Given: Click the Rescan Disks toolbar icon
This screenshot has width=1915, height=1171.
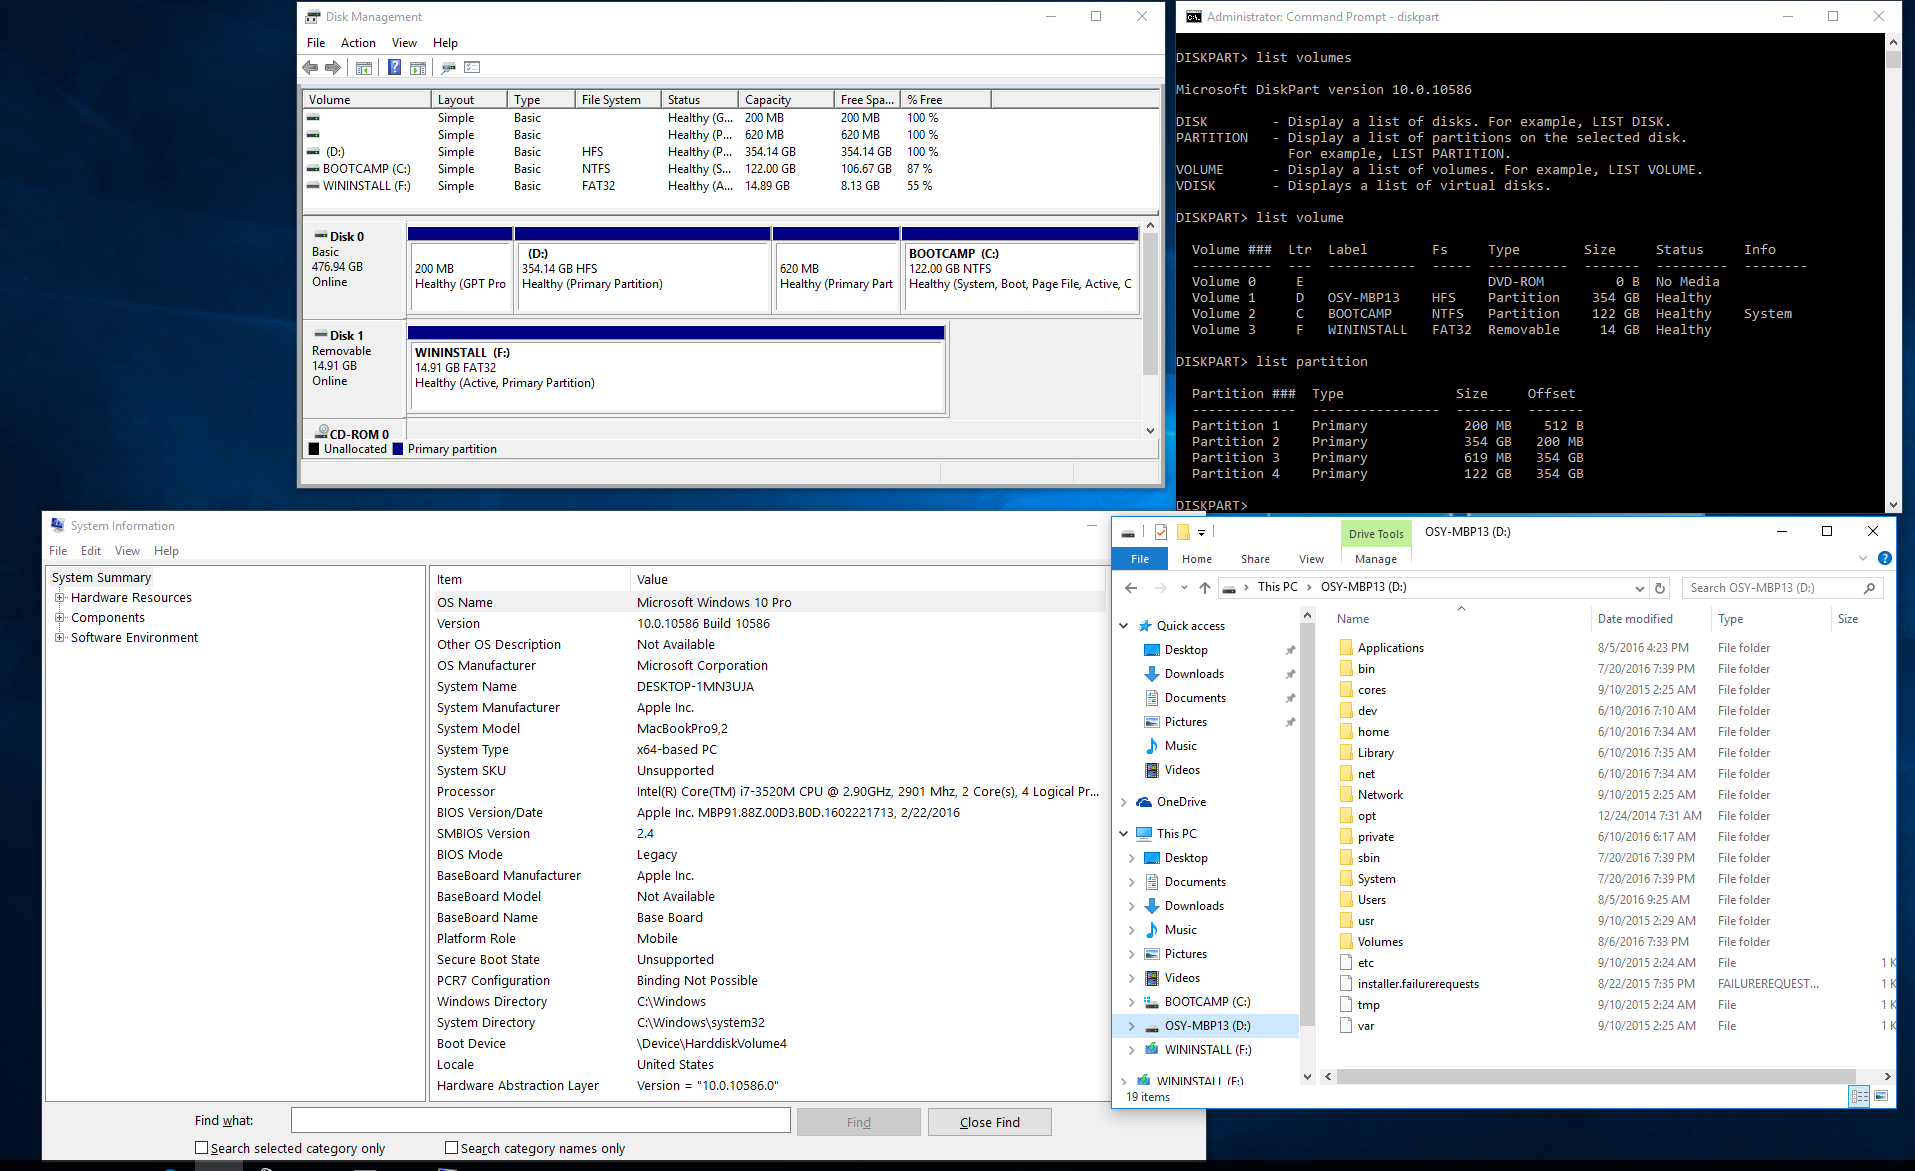Looking at the screenshot, I should click(x=448, y=67).
